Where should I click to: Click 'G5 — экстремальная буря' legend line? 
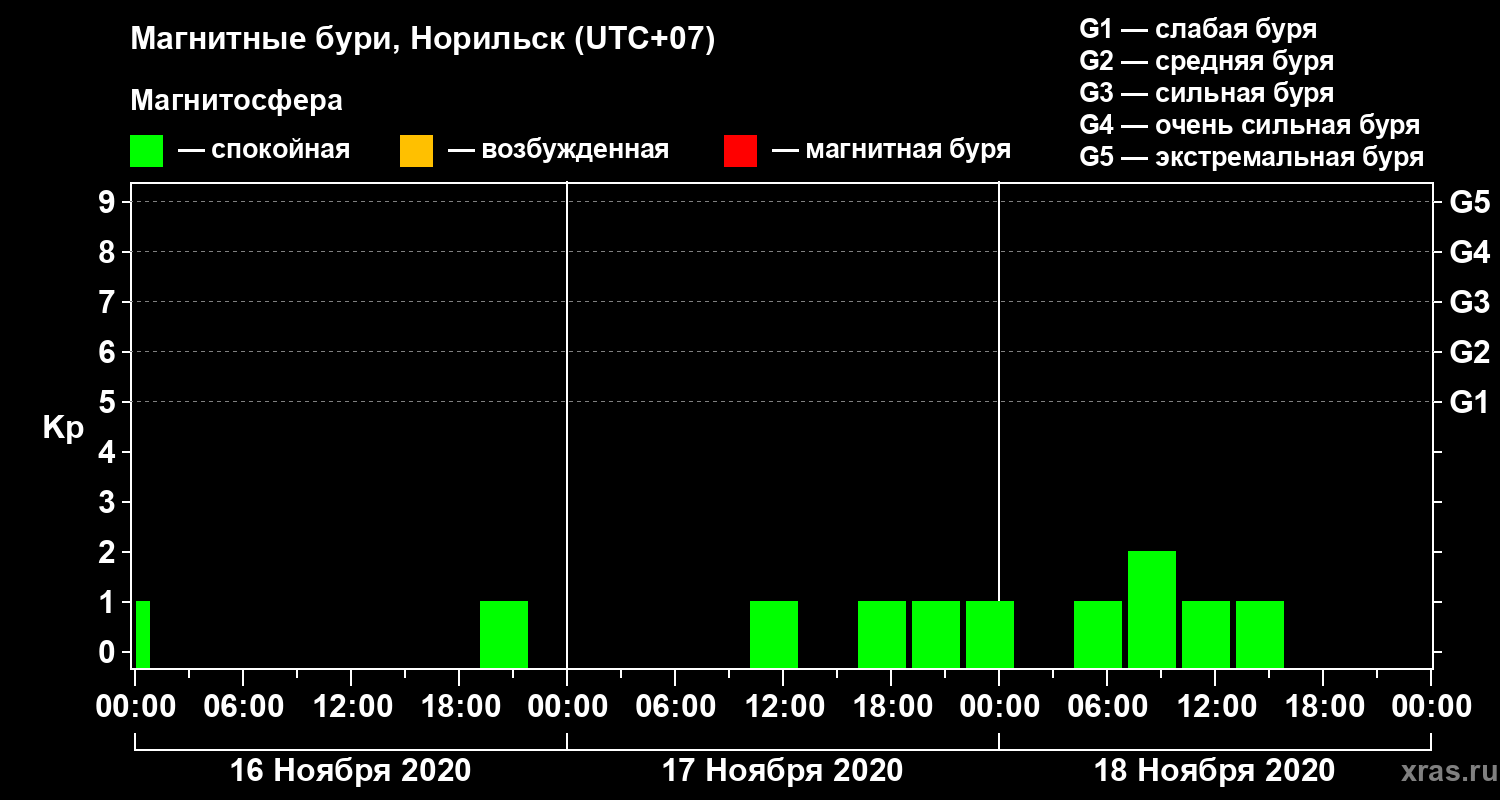tap(1252, 158)
